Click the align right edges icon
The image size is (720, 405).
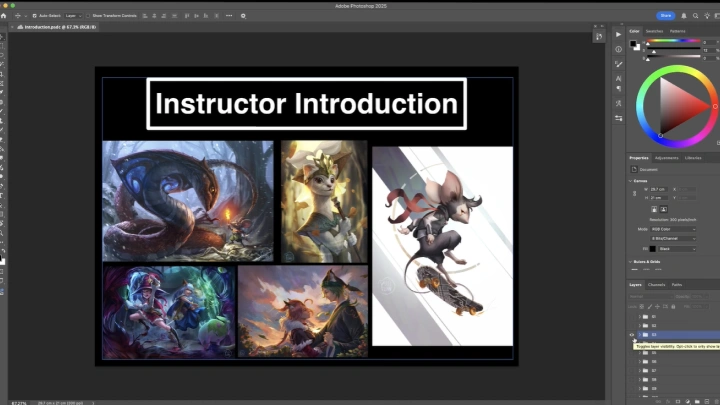click(x=163, y=16)
